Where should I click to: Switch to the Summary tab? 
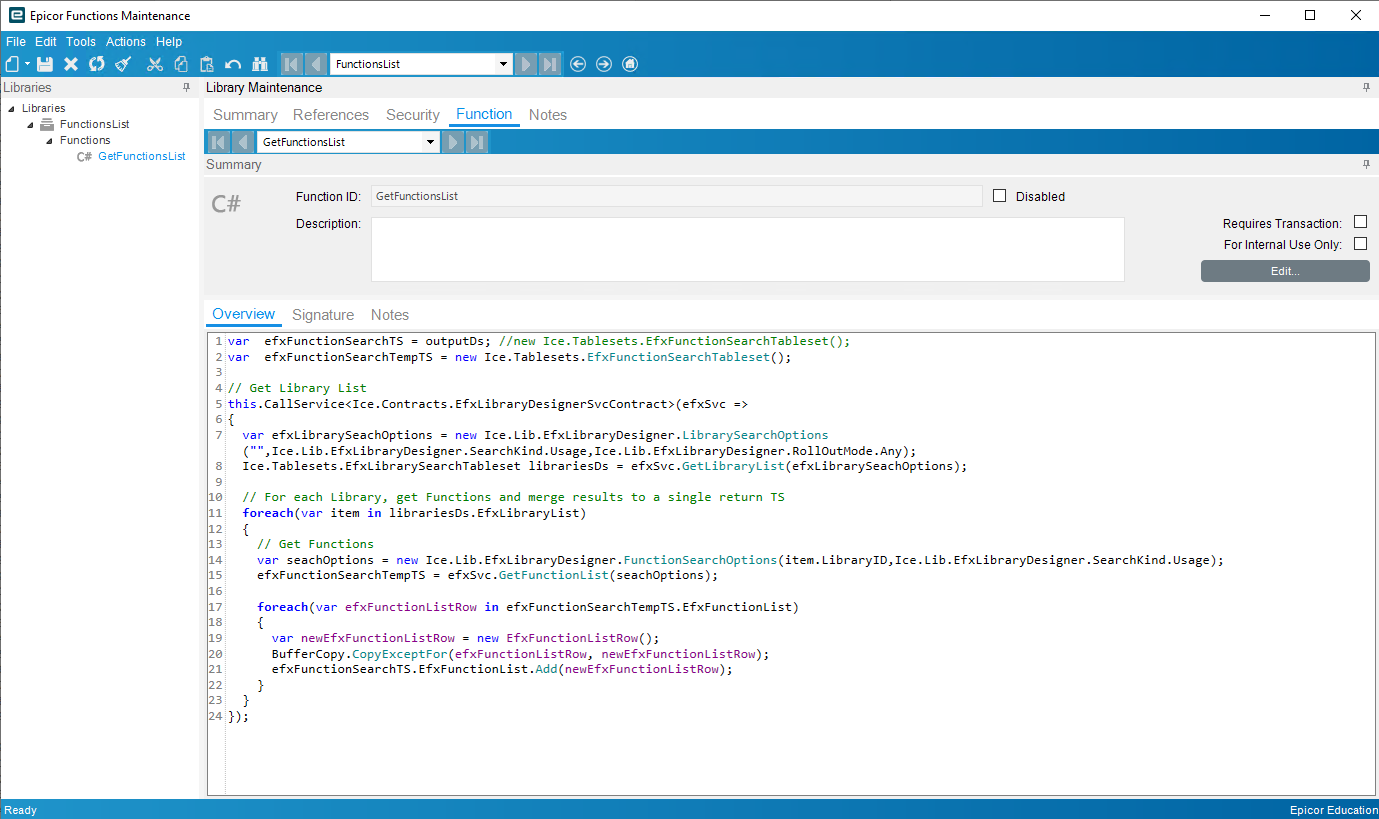[245, 115]
